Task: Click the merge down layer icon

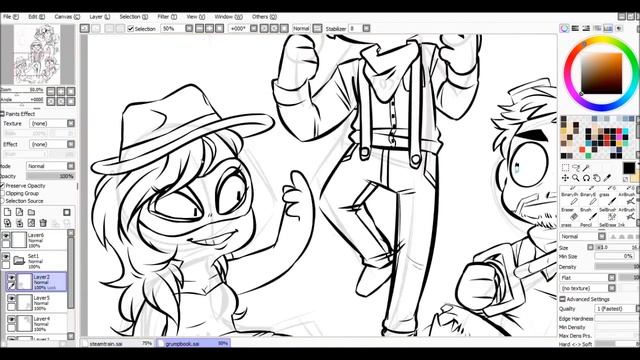Action: [20, 223]
